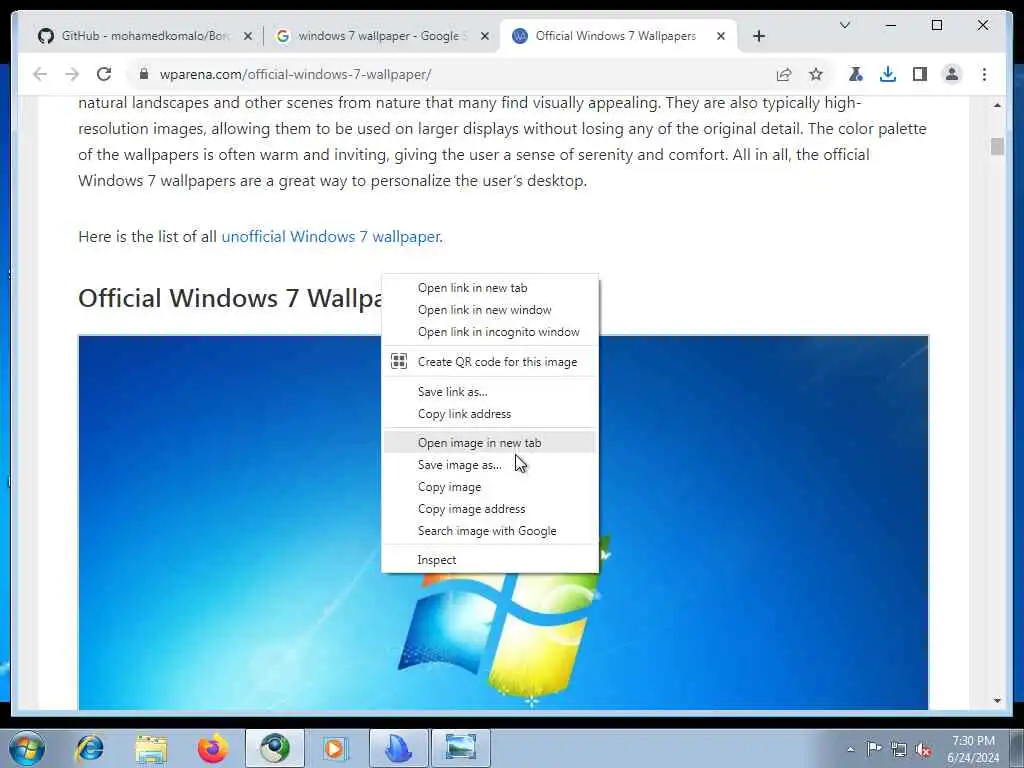The width and height of the screenshot is (1024, 768).
Task: Click the forward navigation arrow
Action: (x=72, y=74)
